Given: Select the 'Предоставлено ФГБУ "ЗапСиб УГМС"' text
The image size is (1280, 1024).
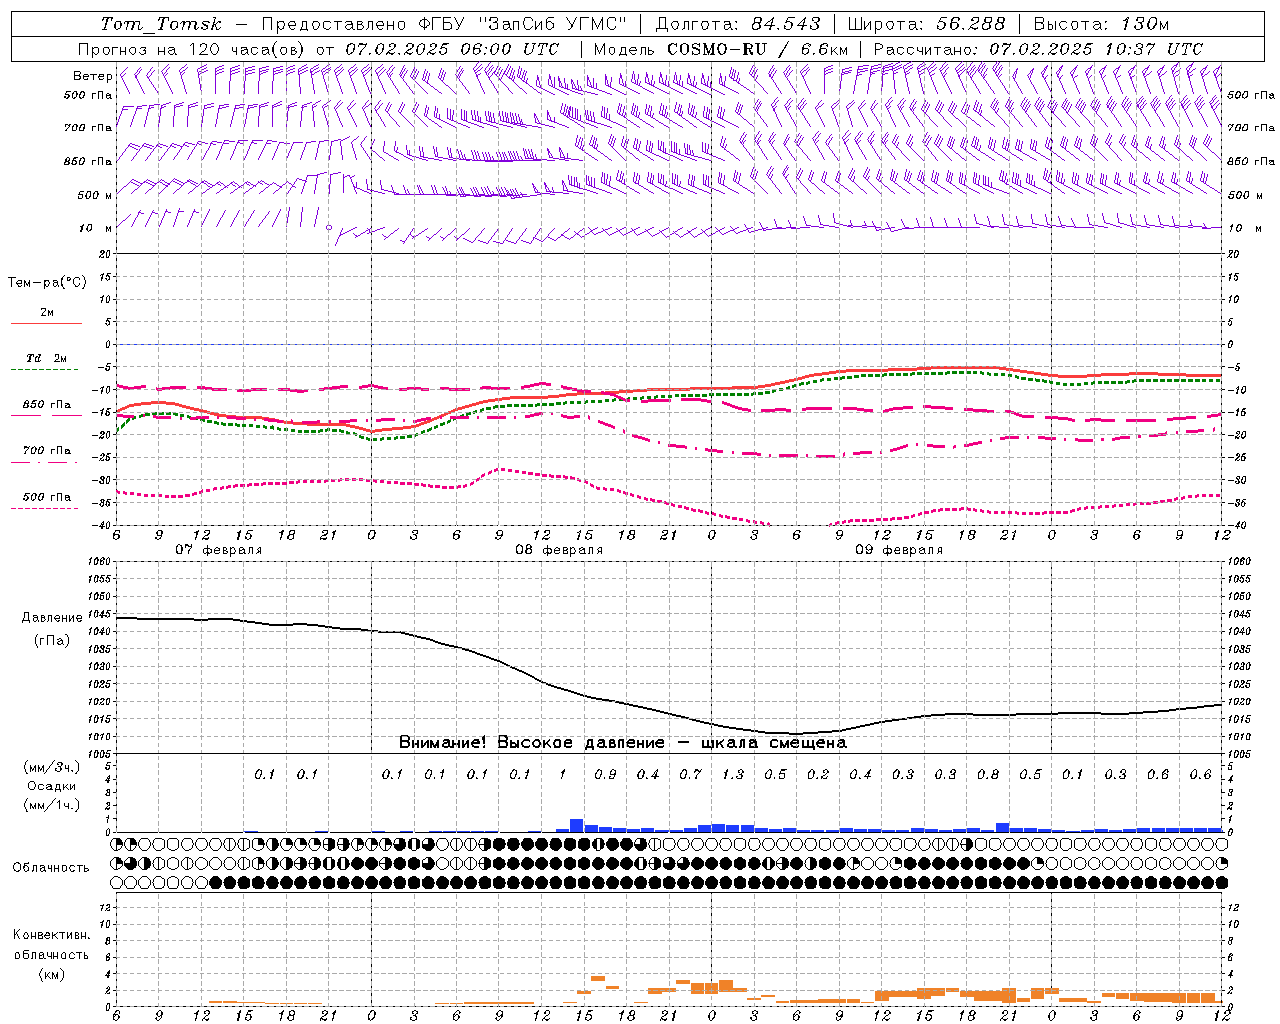Looking at the screenshot, I should [x=443, y=24].
